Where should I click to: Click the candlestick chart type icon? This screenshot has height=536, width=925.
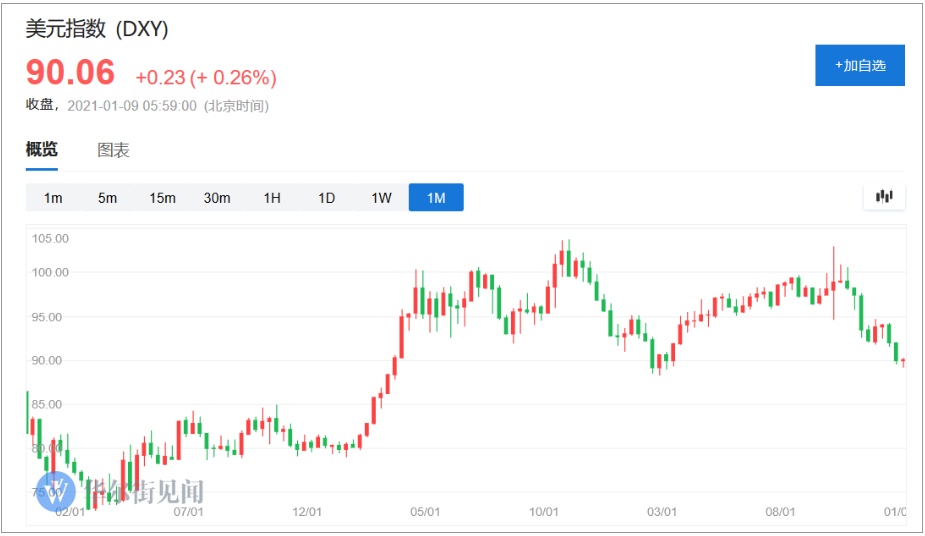[x=884, y=197]
